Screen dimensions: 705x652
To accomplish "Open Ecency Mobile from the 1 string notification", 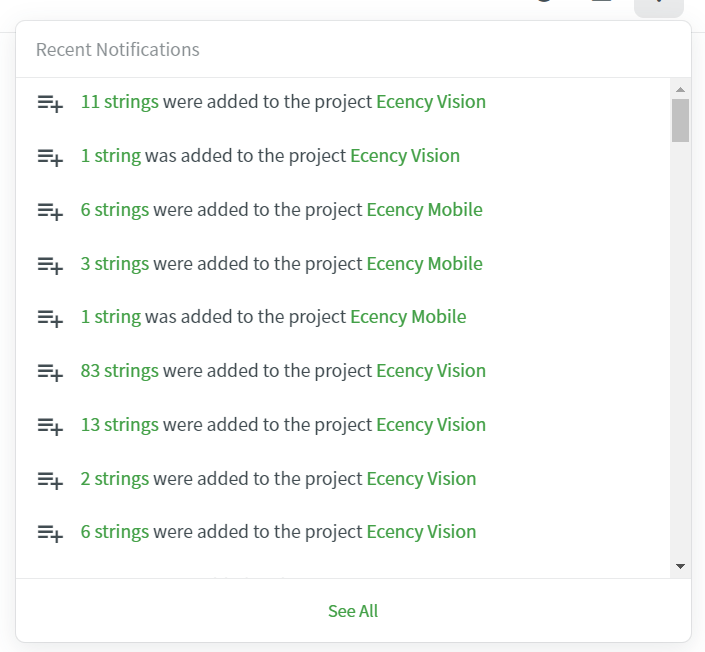I will [408, 317].
